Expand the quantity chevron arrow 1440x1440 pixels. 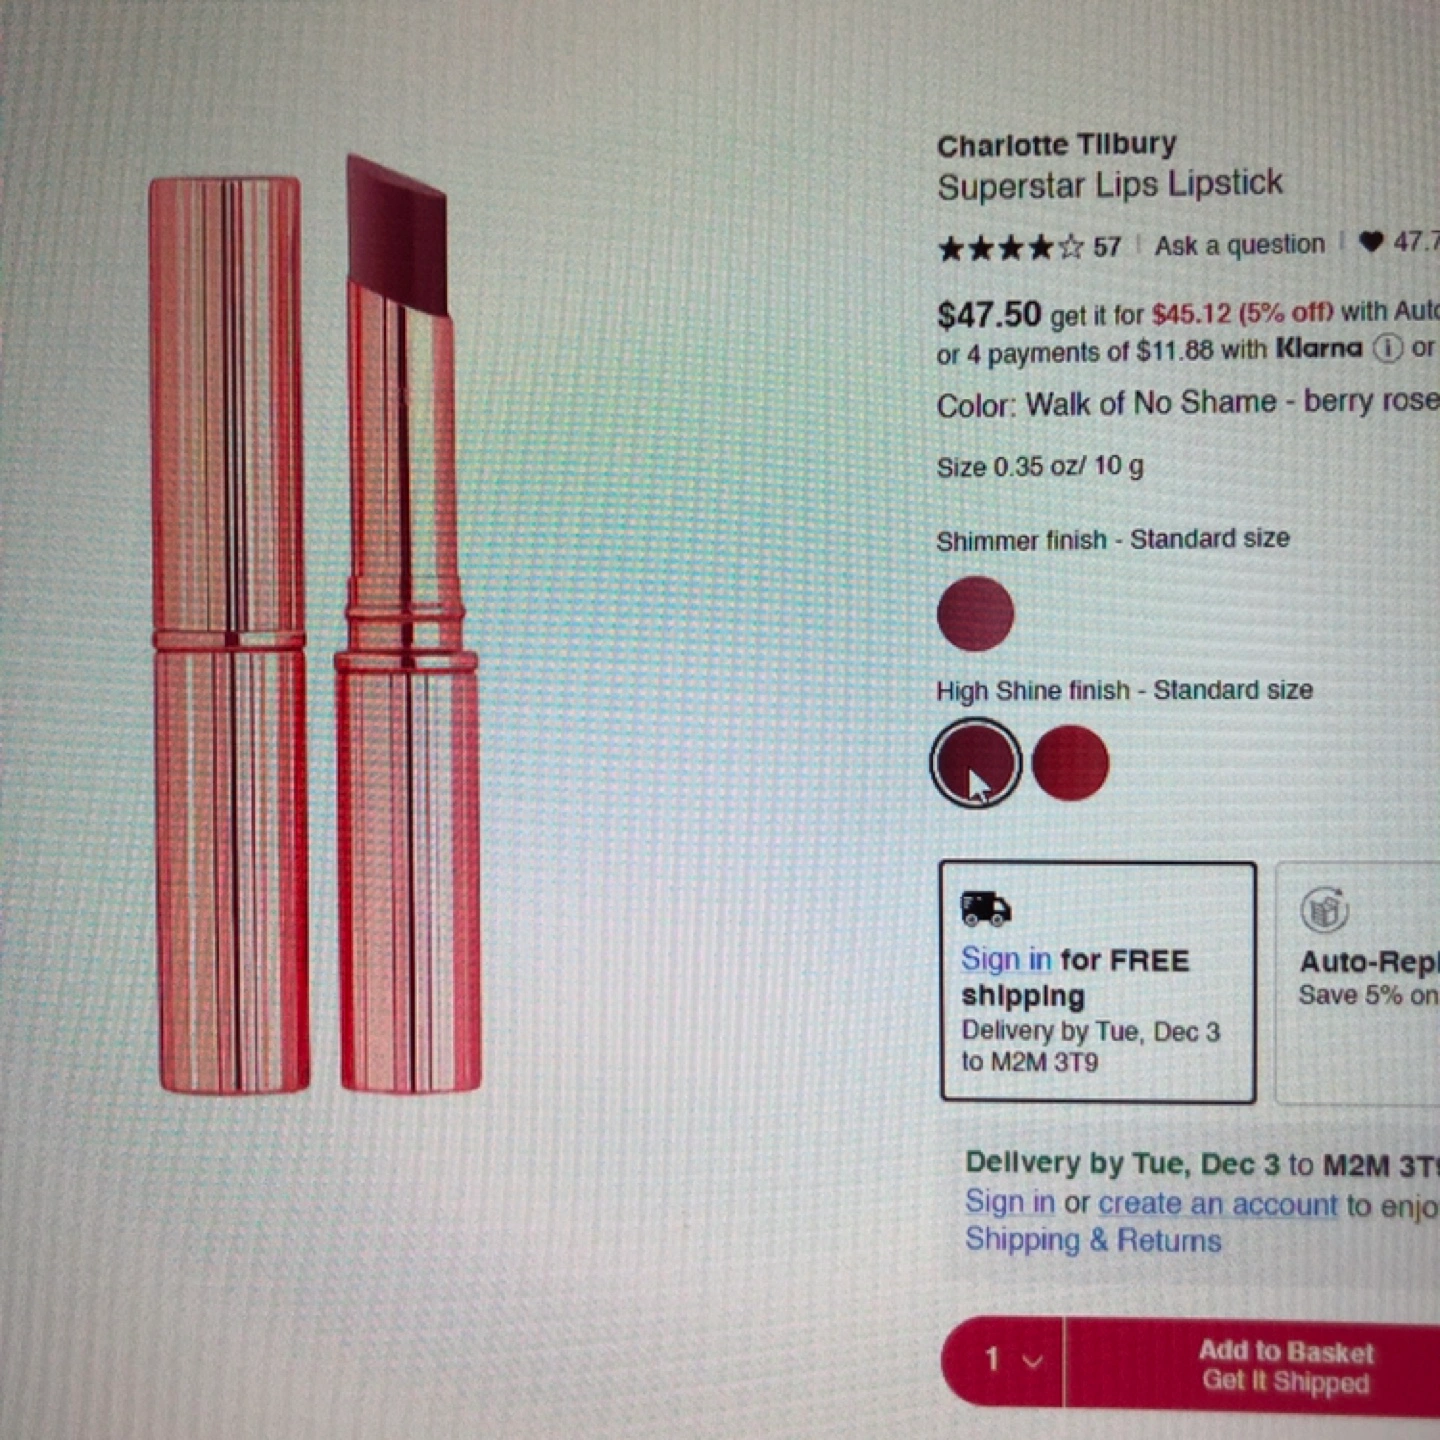pos(1033,1361)
